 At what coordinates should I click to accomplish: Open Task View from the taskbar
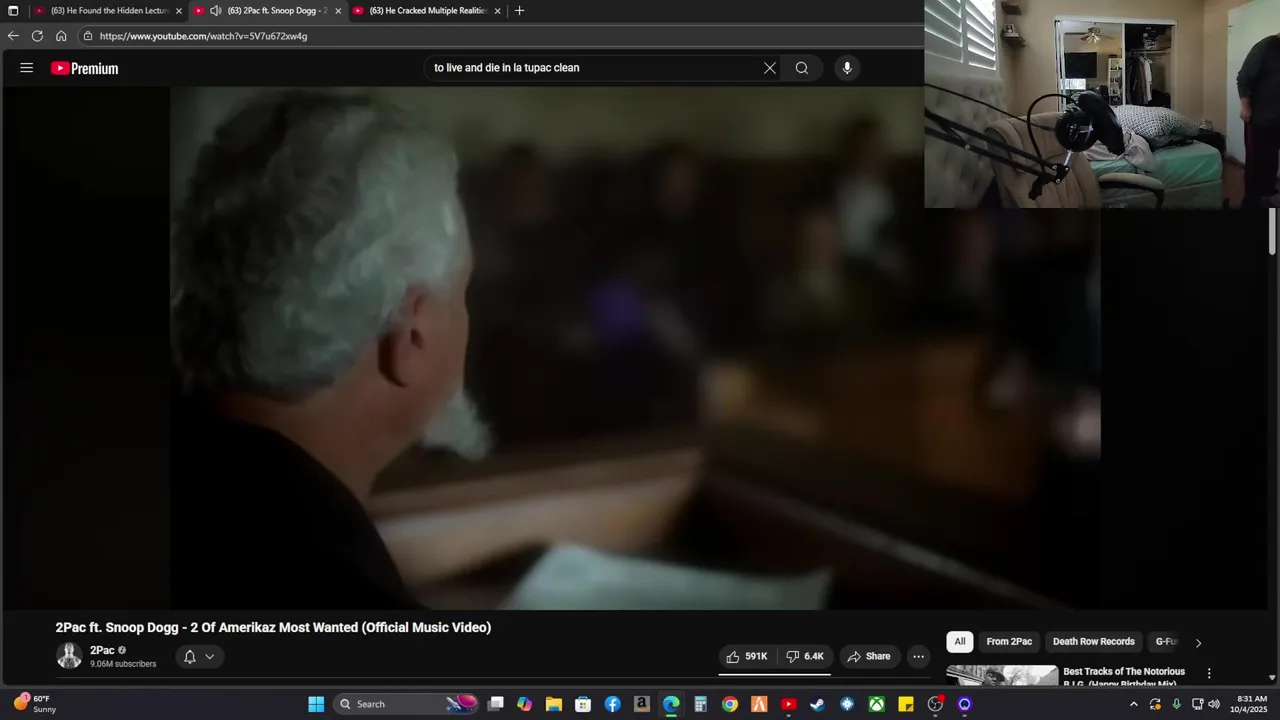(495, 704)
